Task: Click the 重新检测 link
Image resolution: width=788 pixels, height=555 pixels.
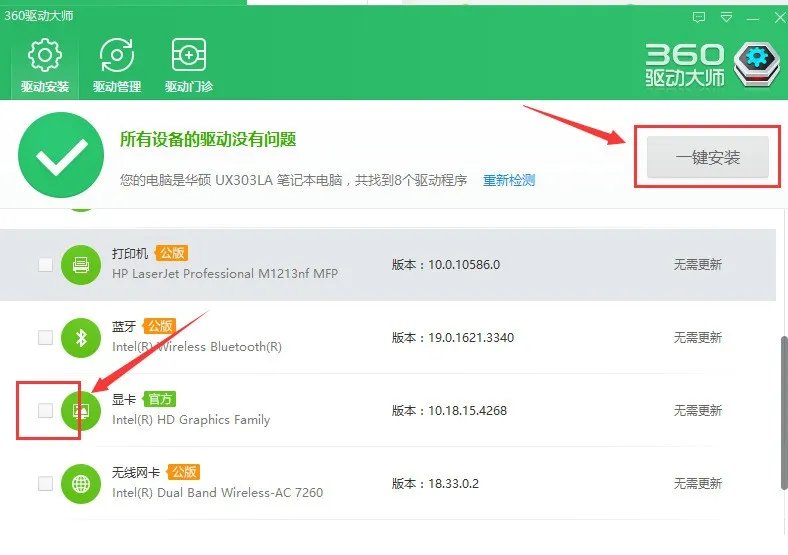Action: pos(509,180)
